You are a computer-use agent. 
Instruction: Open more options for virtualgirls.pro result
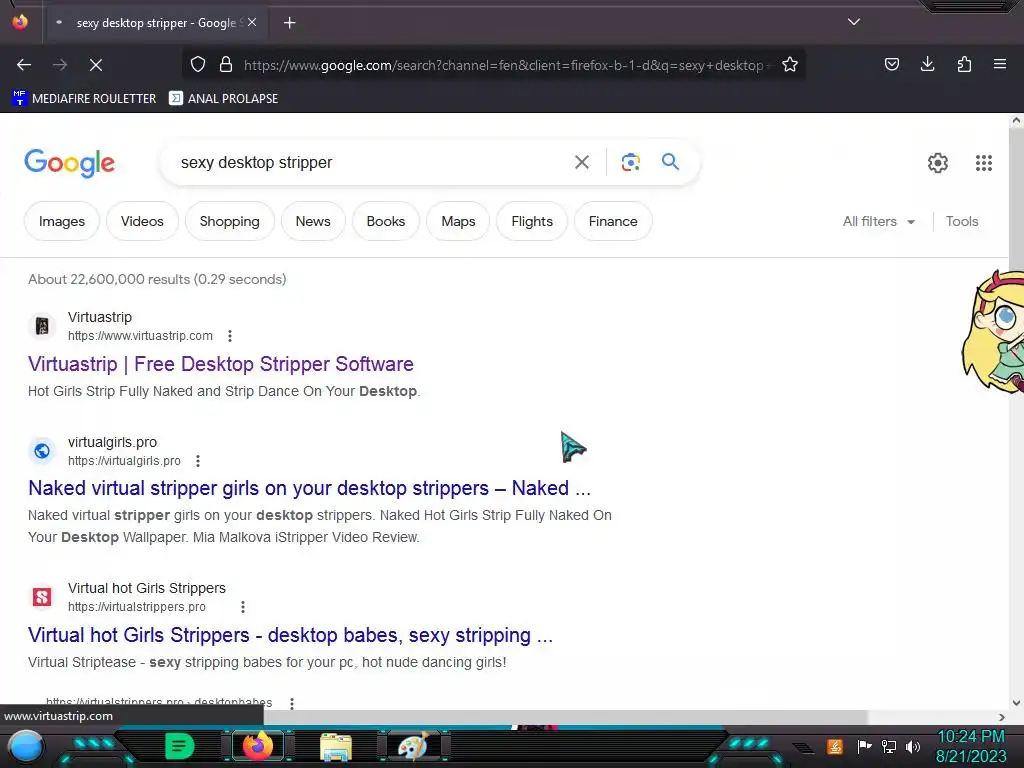[198, 461]
